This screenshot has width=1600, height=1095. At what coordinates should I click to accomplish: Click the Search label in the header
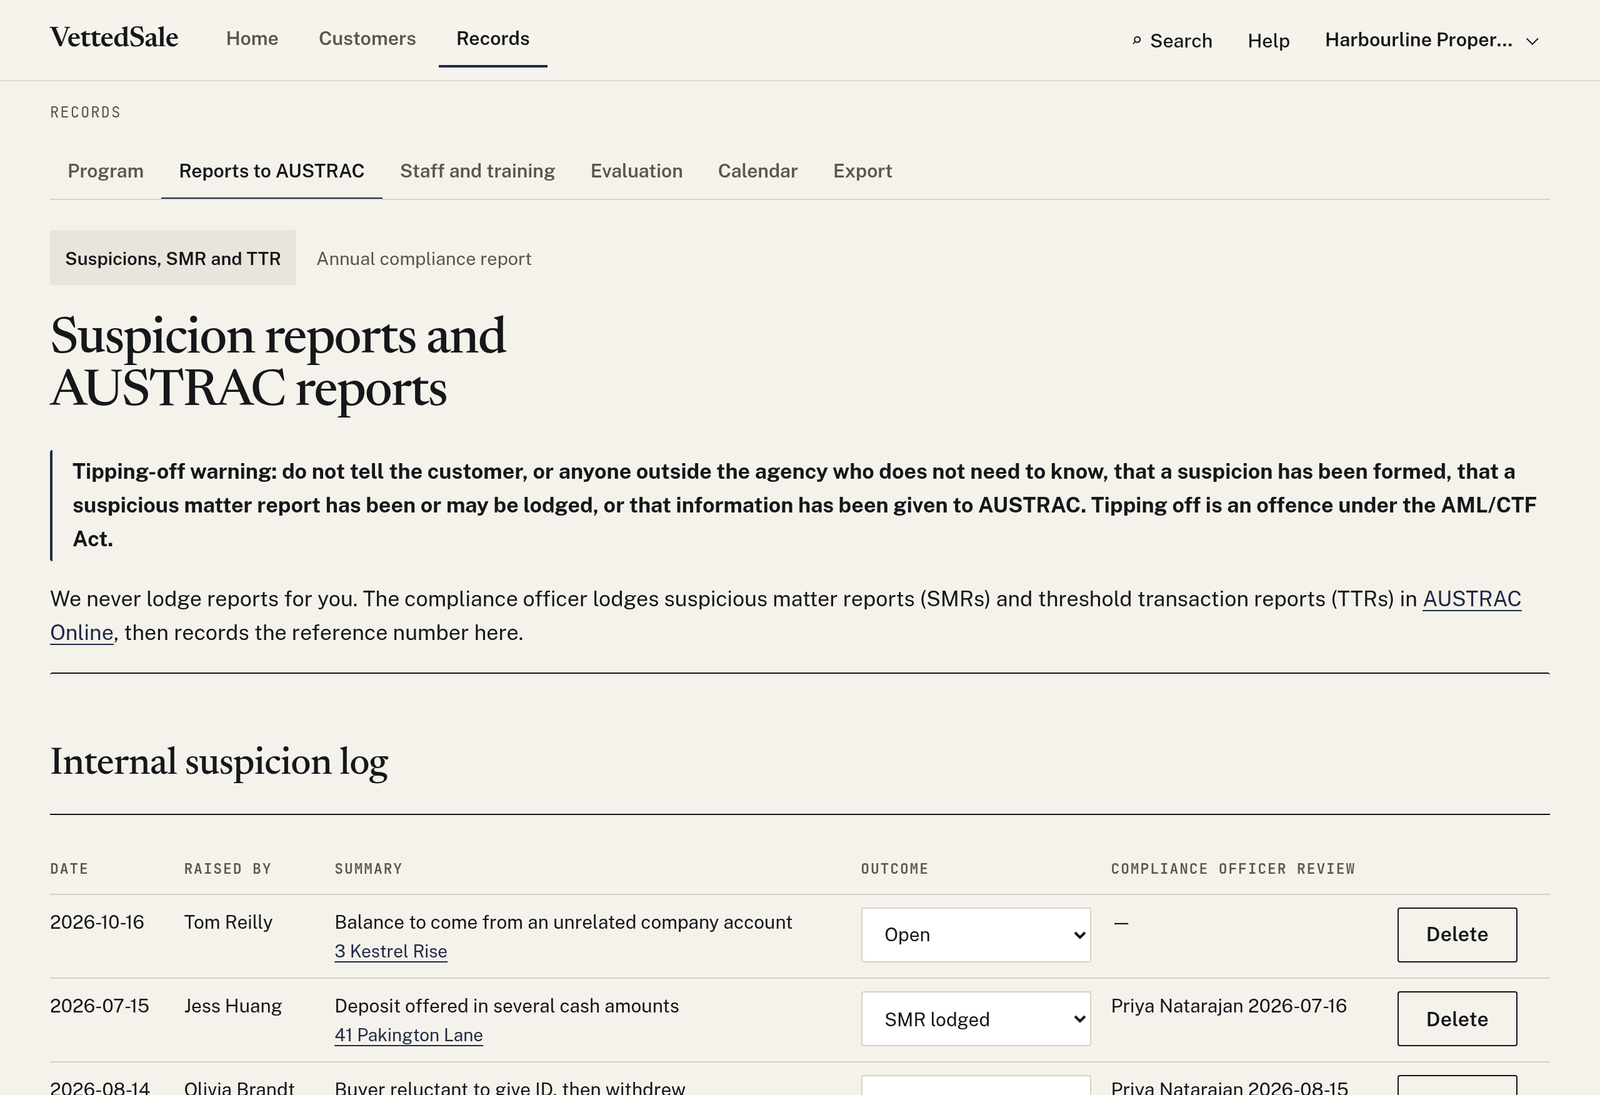coord(1181,41)
